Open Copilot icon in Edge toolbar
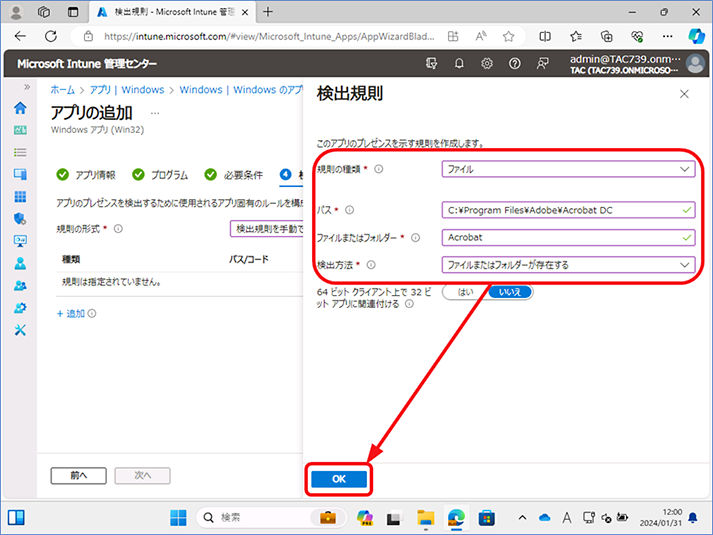 [696, 36]
